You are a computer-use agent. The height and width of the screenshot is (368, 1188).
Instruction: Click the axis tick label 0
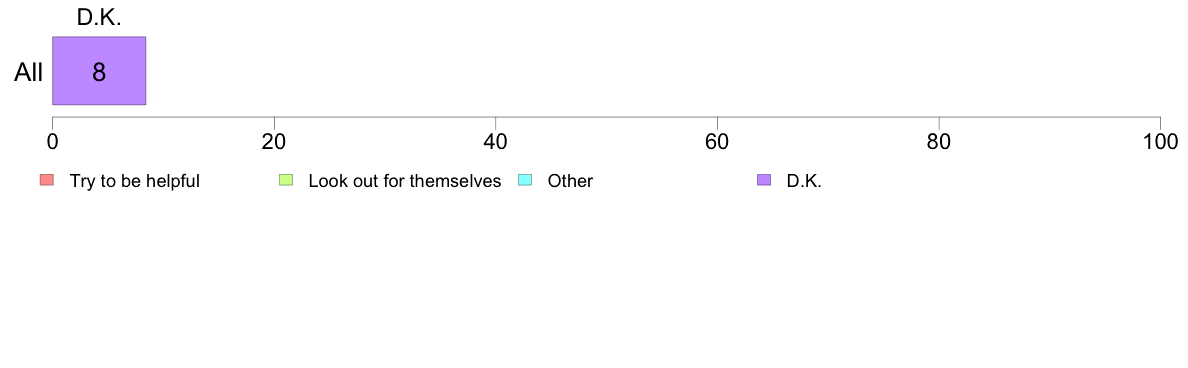click(52, 141)
